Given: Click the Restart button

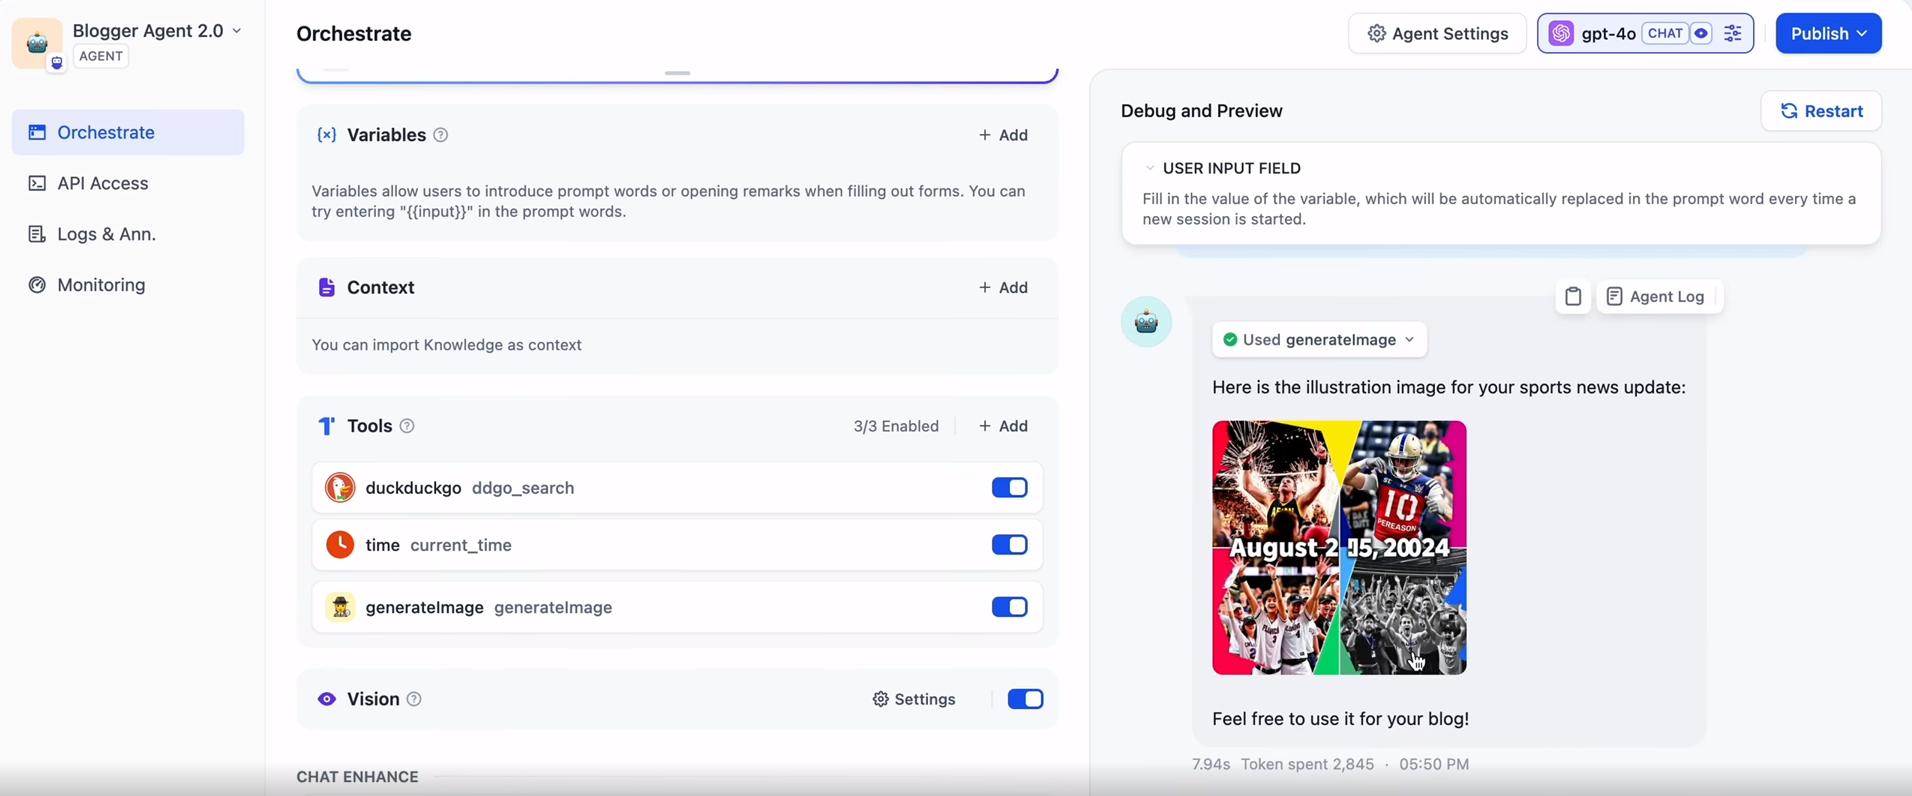Looking at the screenshot, I should click(x=1821, y=111).
